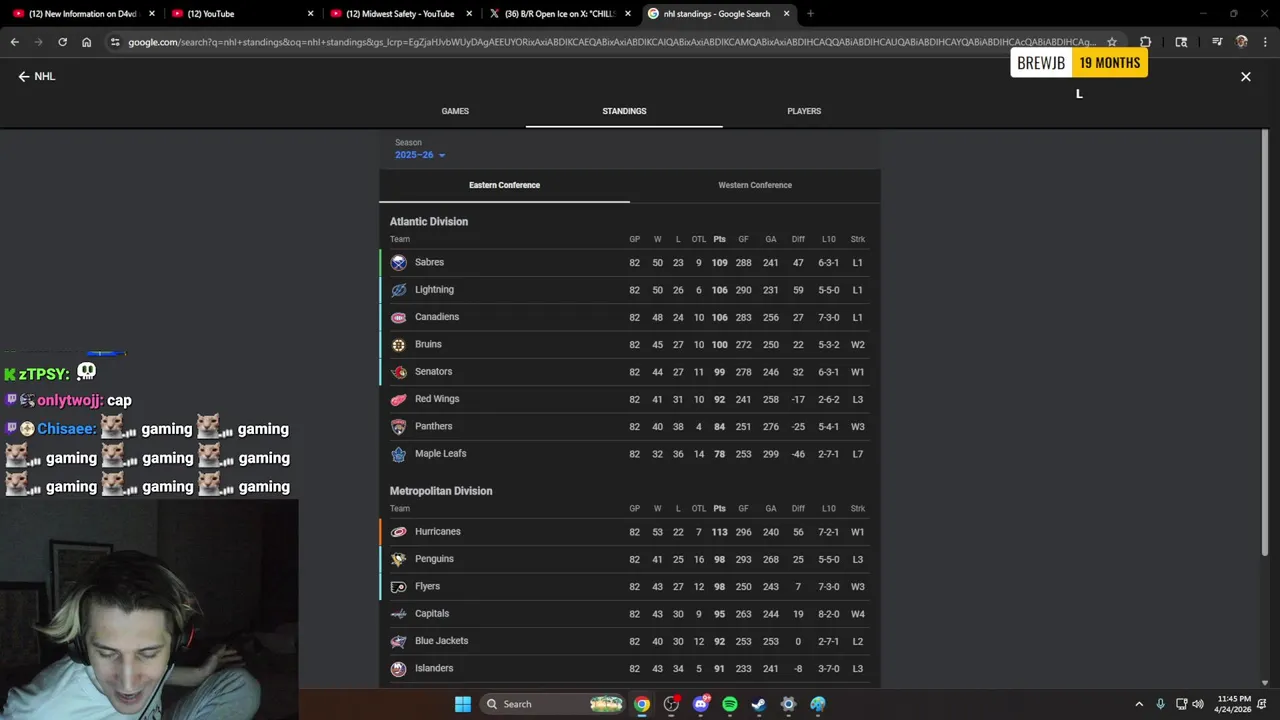Screen dimensions: 1280x720
Task: Switch to the (12) YouTube tab
Action: (241, 14)
